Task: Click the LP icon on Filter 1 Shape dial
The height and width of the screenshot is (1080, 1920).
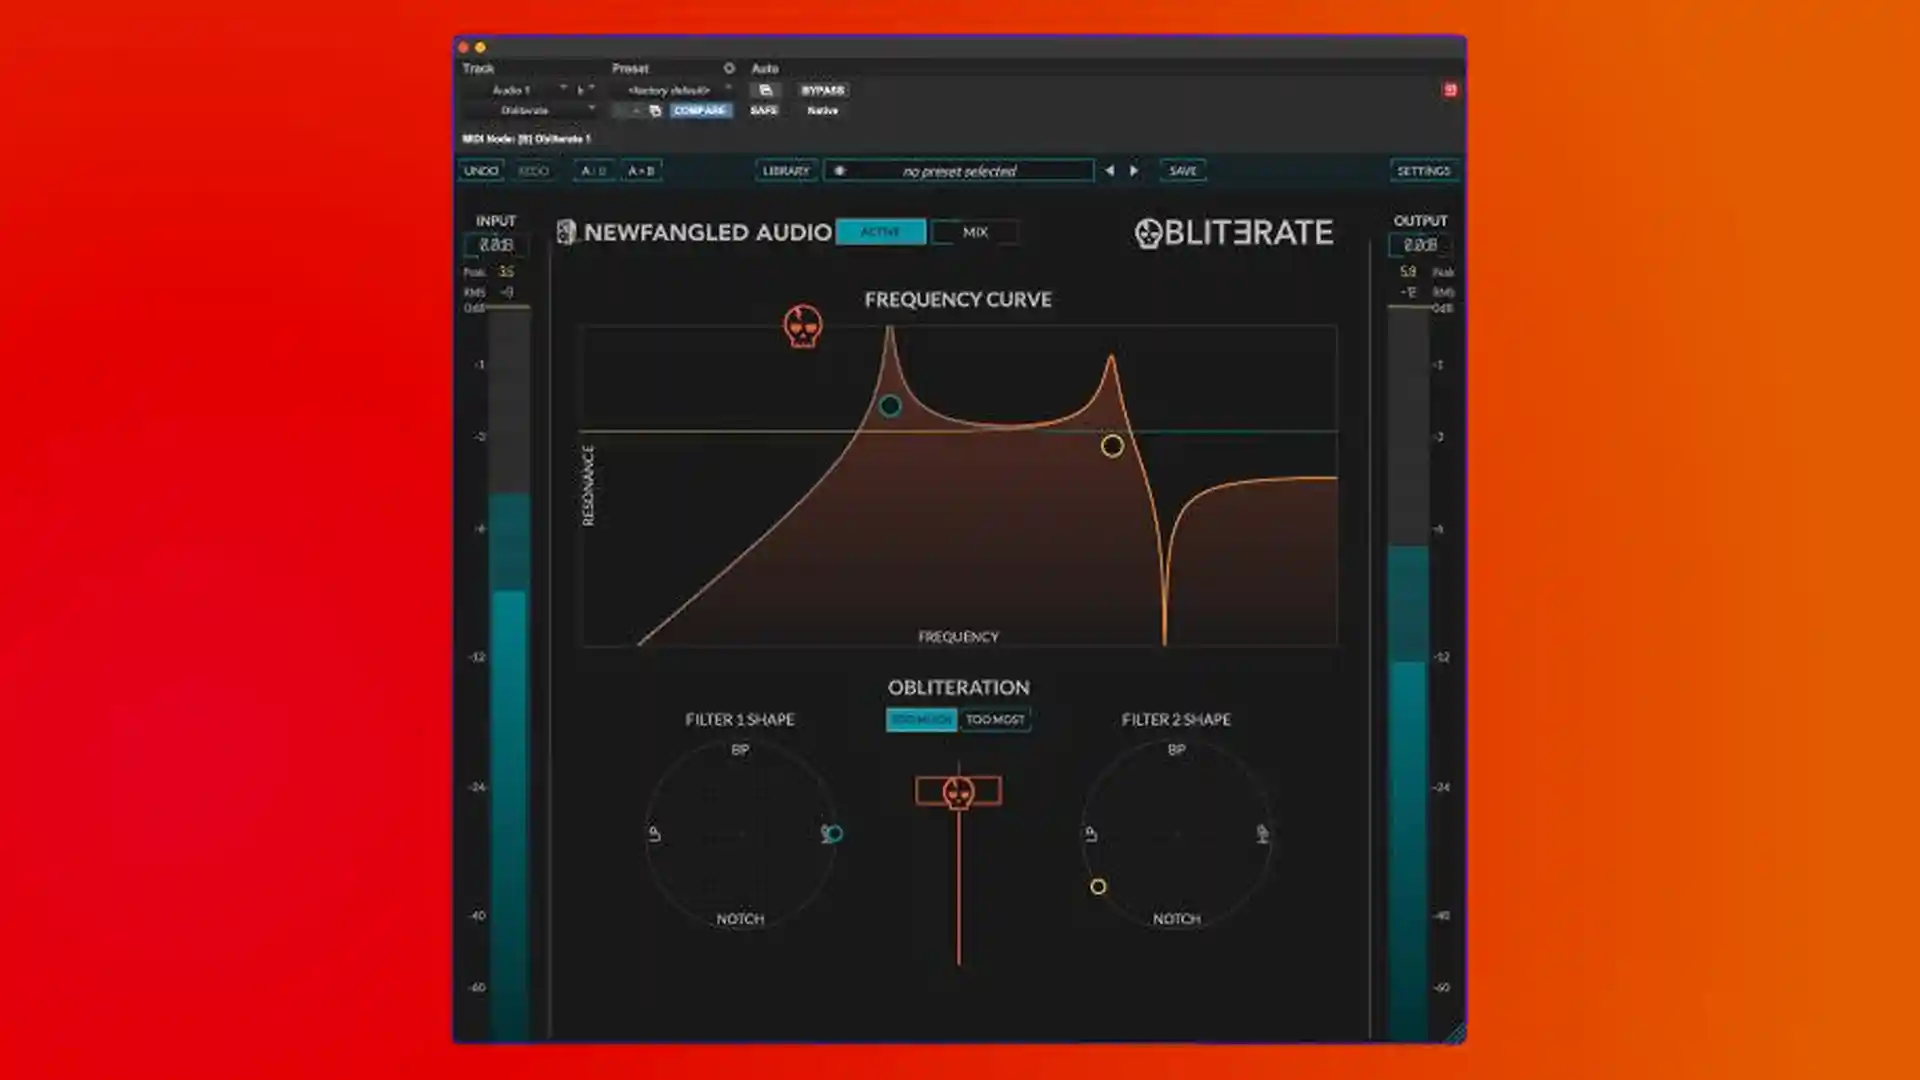Action: point(654,833)
